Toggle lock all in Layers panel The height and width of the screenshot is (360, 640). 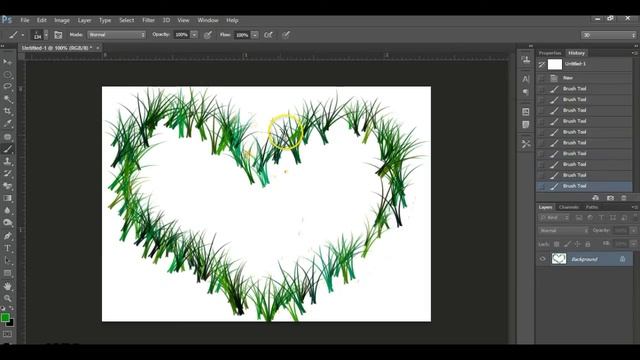coord(588,244)
